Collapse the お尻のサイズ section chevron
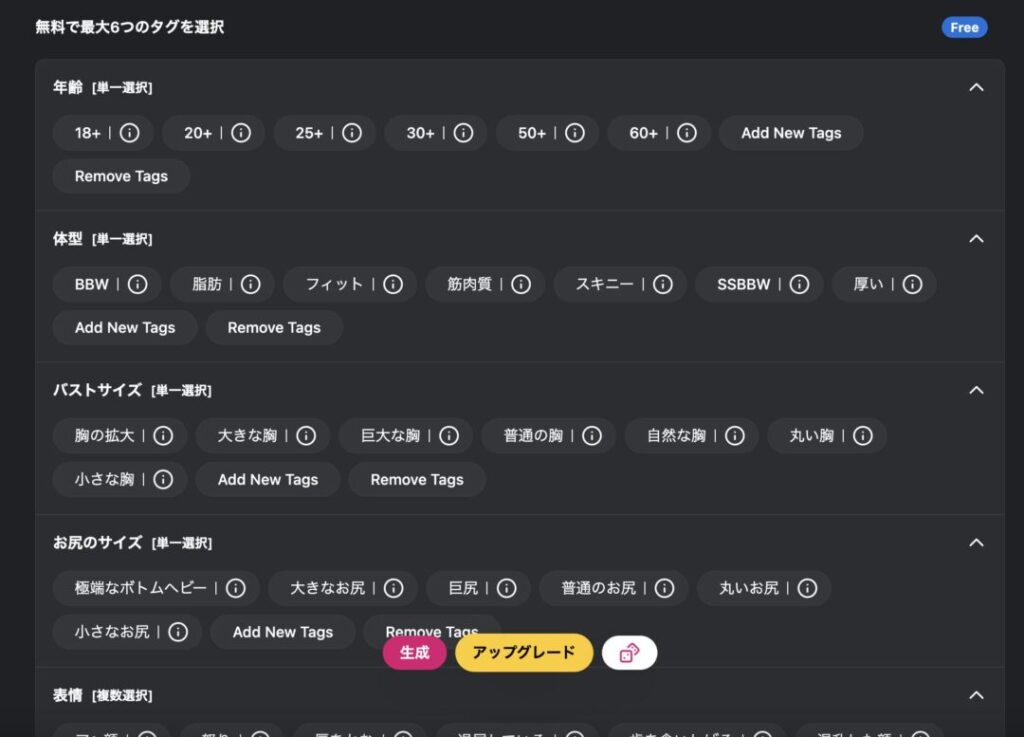Screen dimensions: 1024x737 [976, 542]
